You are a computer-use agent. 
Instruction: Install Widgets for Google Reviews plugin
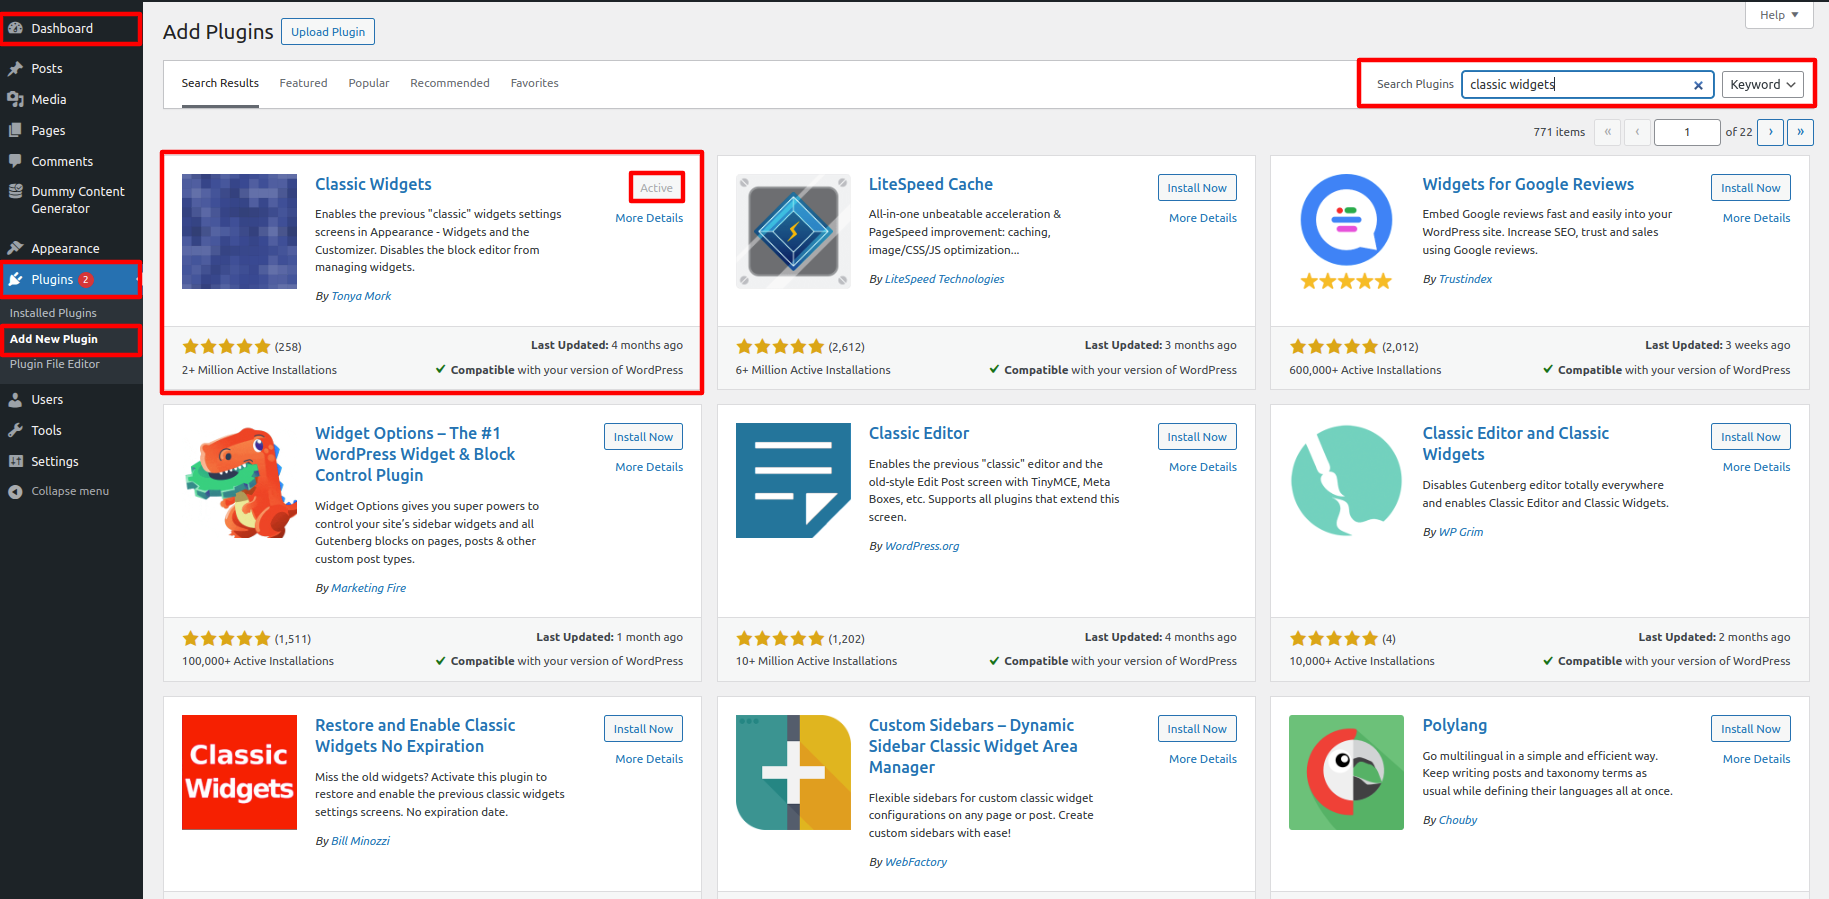point(1751,188)
